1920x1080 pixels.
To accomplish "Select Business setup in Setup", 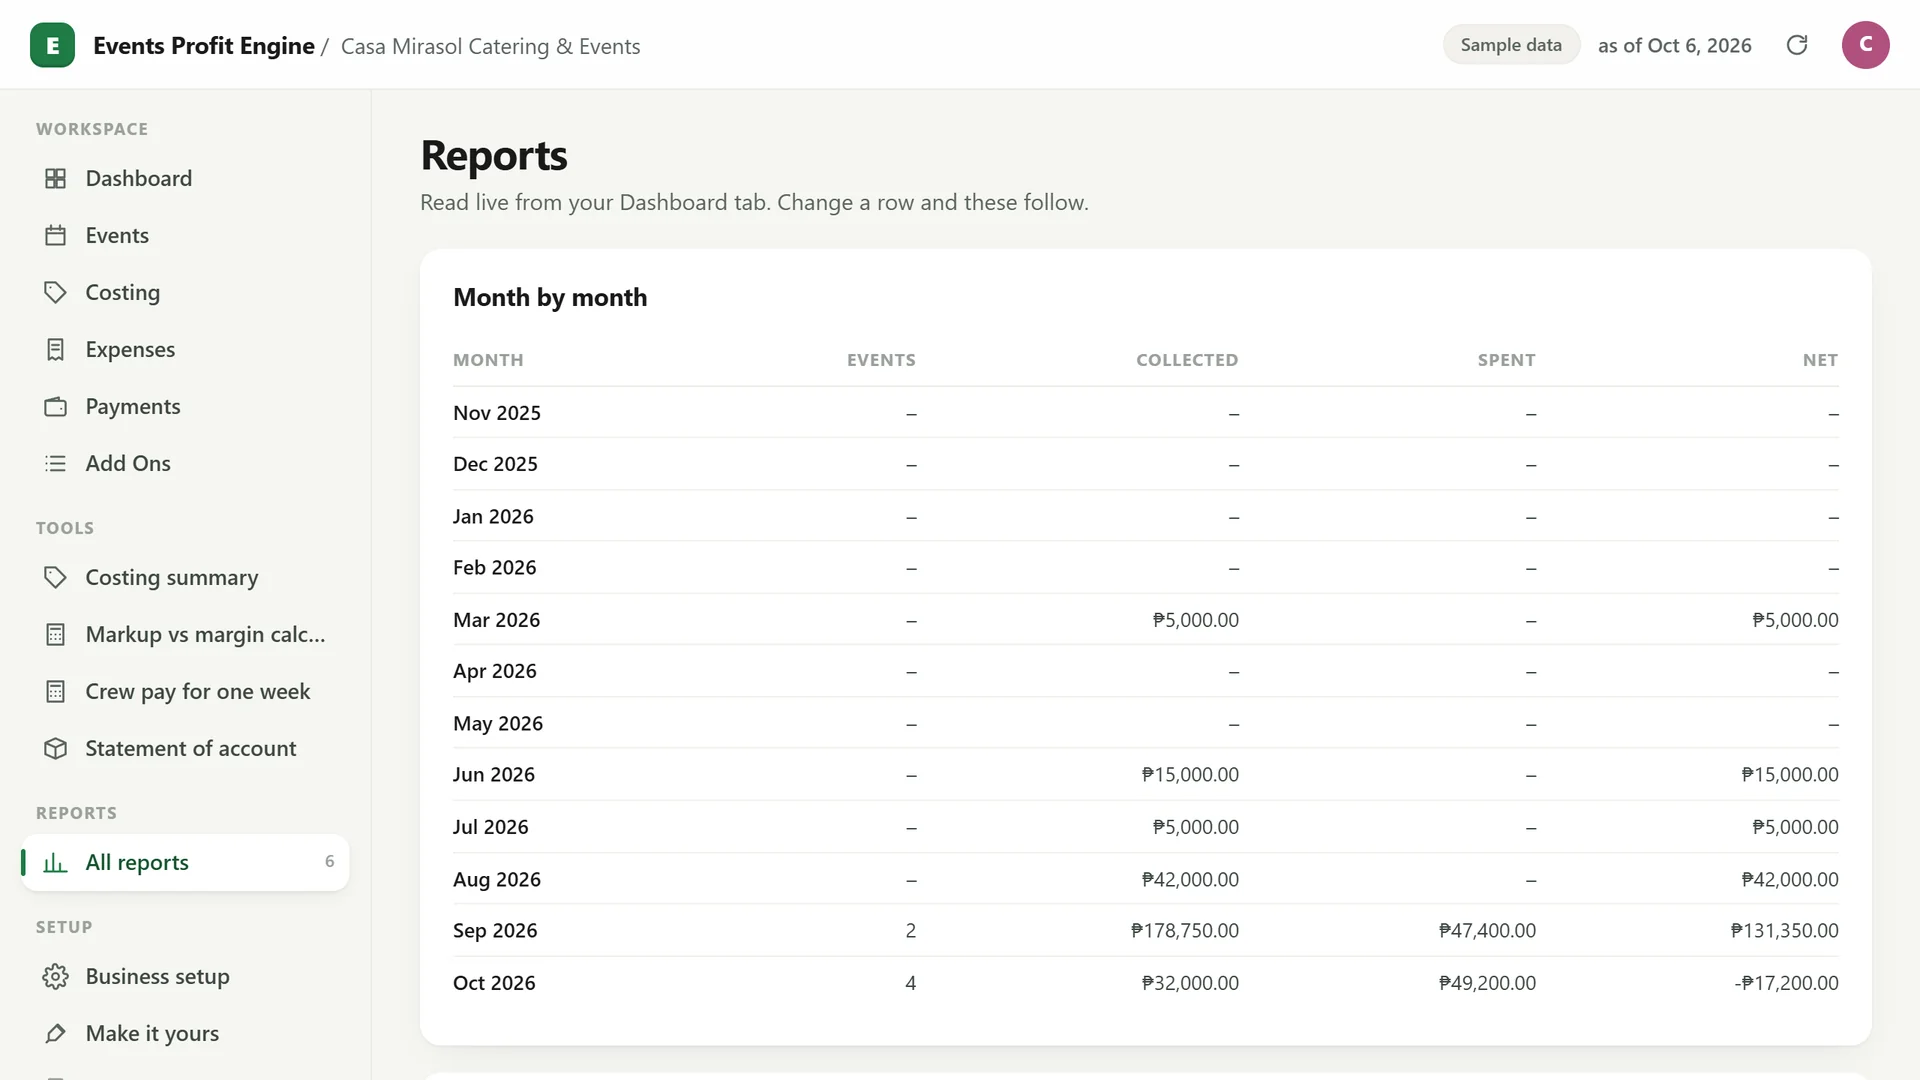I will [185, 976].
